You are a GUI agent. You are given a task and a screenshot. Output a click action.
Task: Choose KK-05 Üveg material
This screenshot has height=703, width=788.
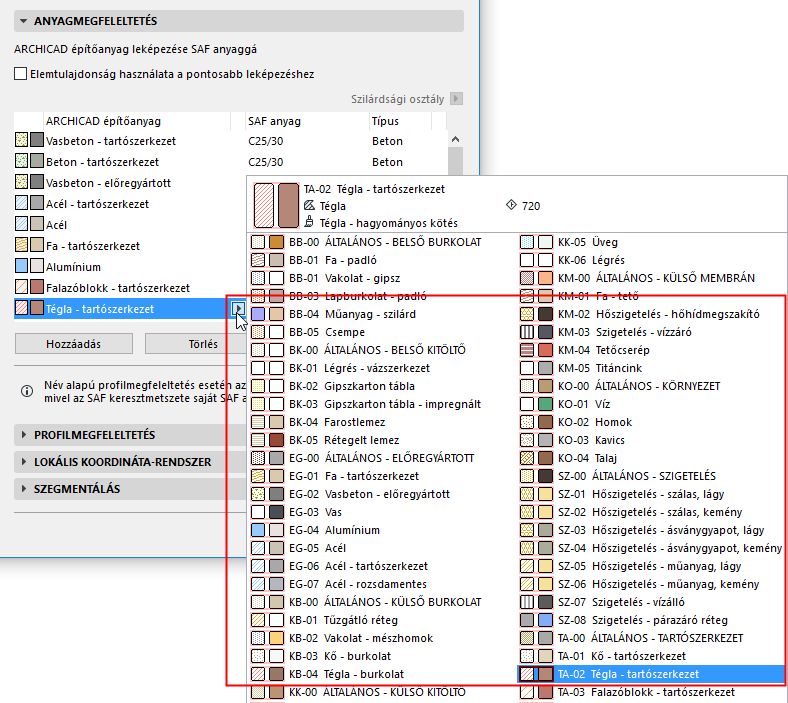click(652, 242)
